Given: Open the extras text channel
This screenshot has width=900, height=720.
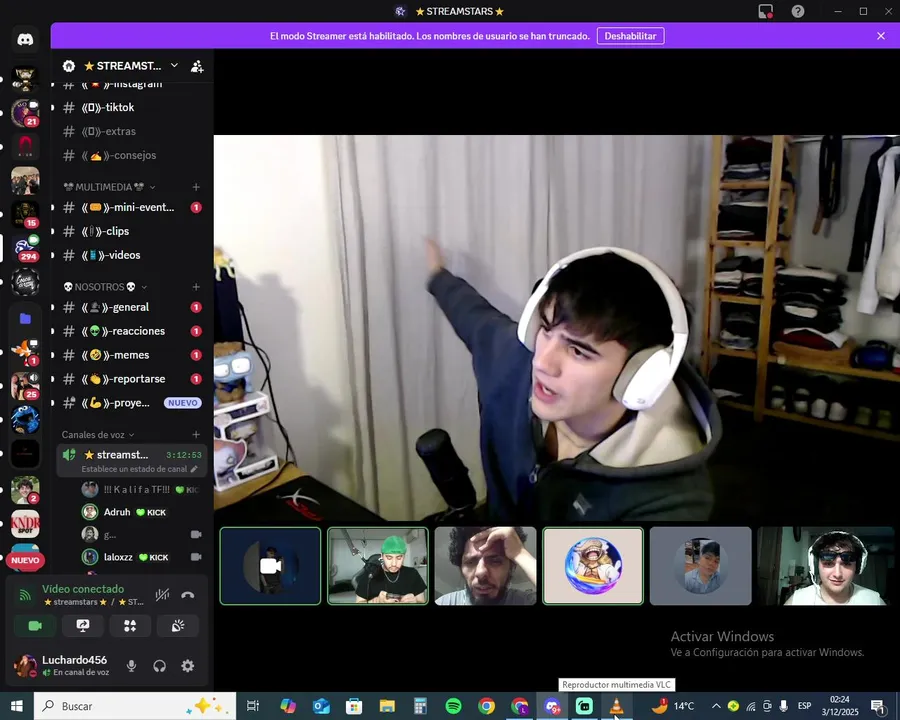Looking at the screenshot, I should (131, 131).
